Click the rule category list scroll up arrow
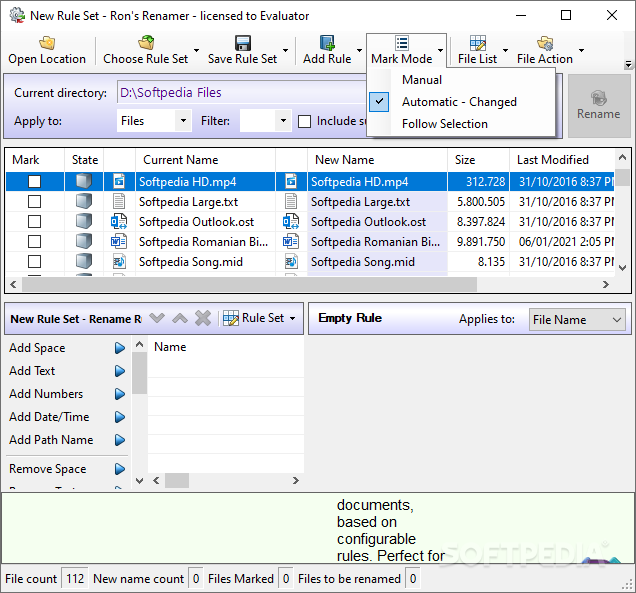Image resolution: width=636 pixels, height=593 pixels. coord(140,345)
